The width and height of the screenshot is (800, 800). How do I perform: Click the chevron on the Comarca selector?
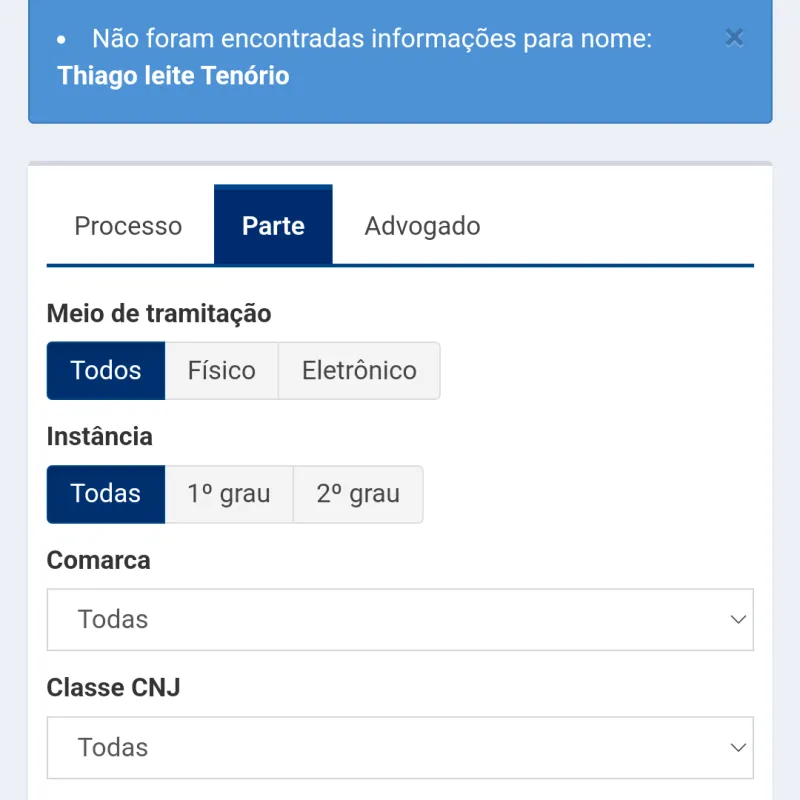click(x=737, y=620)
